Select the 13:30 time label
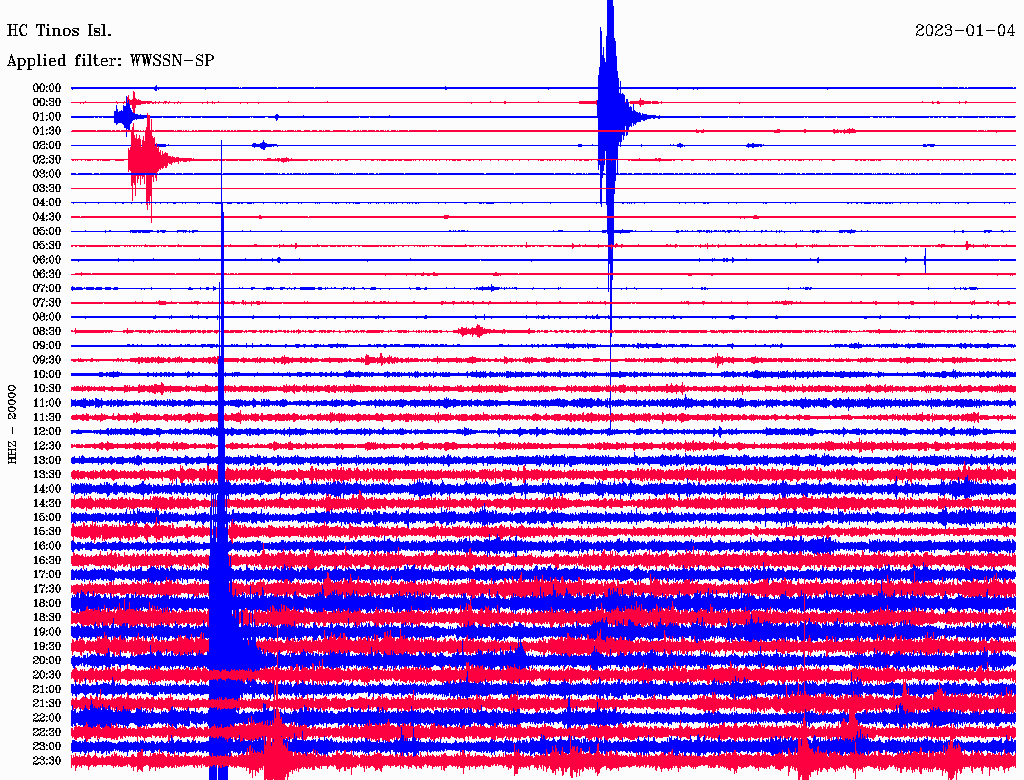Screen dimensions: 1024x780 (x=47, y=474)
